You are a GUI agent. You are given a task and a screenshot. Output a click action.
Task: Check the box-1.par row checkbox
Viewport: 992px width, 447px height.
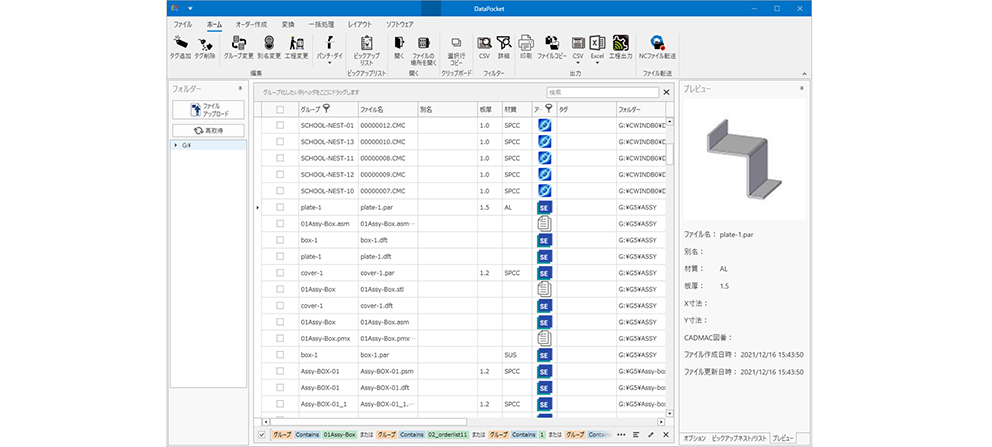(280, 355)
